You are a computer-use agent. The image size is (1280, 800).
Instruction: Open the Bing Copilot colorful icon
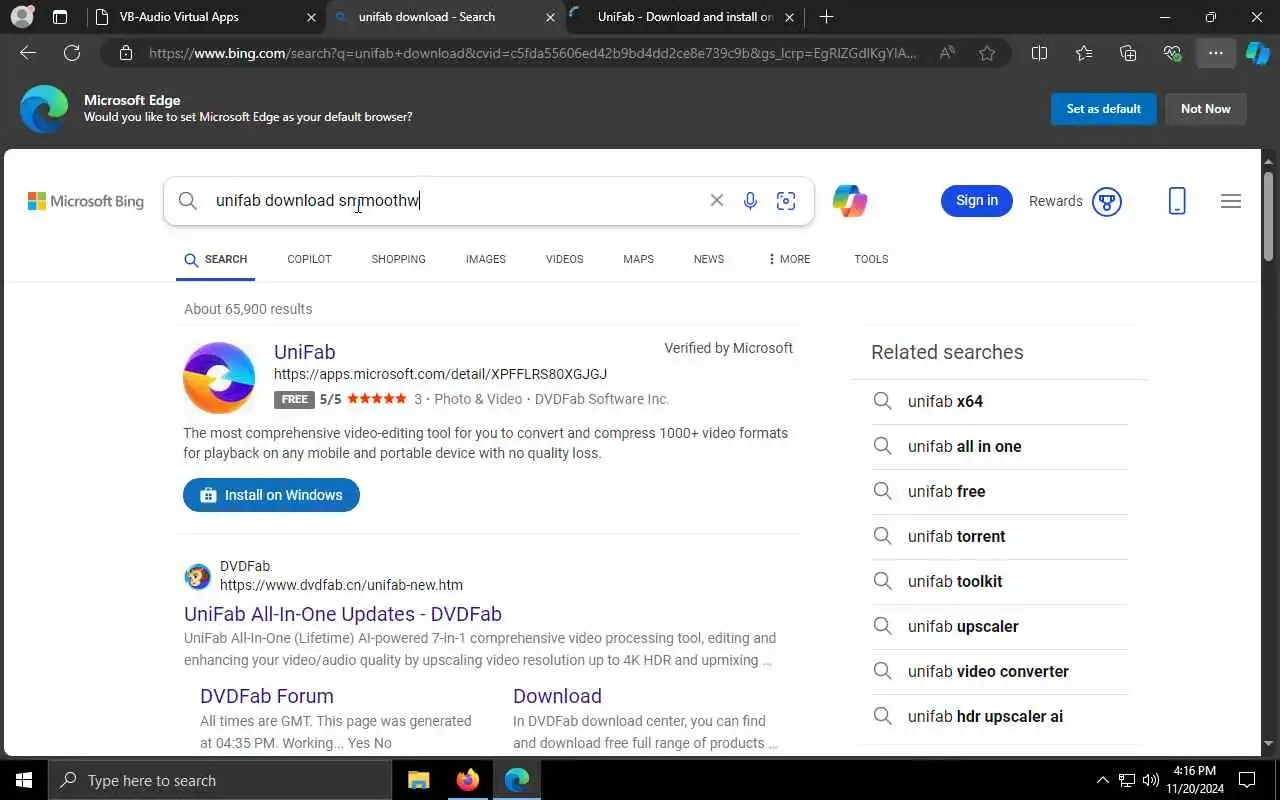click(850, 201)
